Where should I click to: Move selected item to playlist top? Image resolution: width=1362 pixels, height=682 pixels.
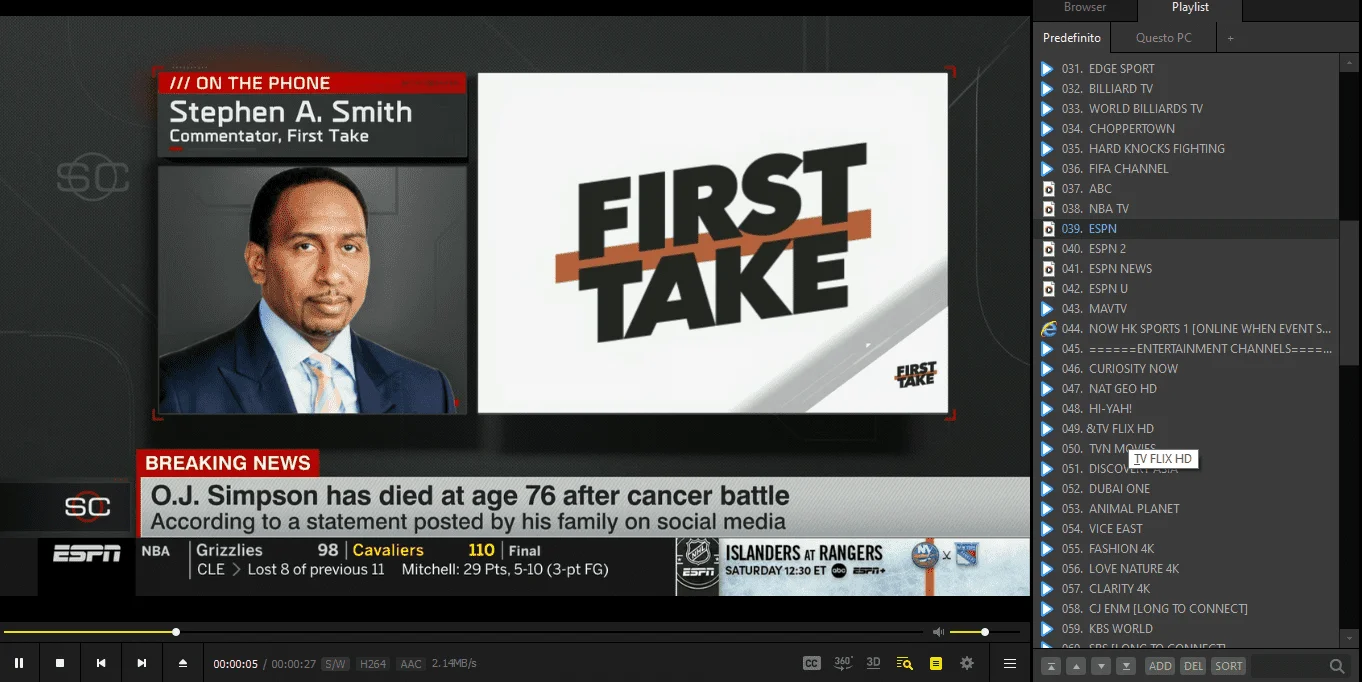pos(1051,666)
